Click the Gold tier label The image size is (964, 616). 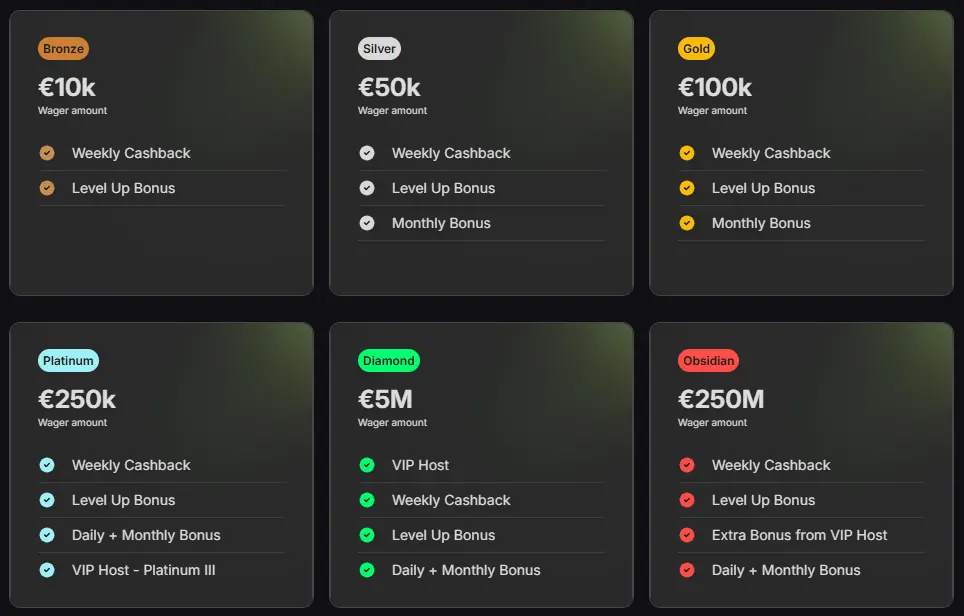[696, 49]
